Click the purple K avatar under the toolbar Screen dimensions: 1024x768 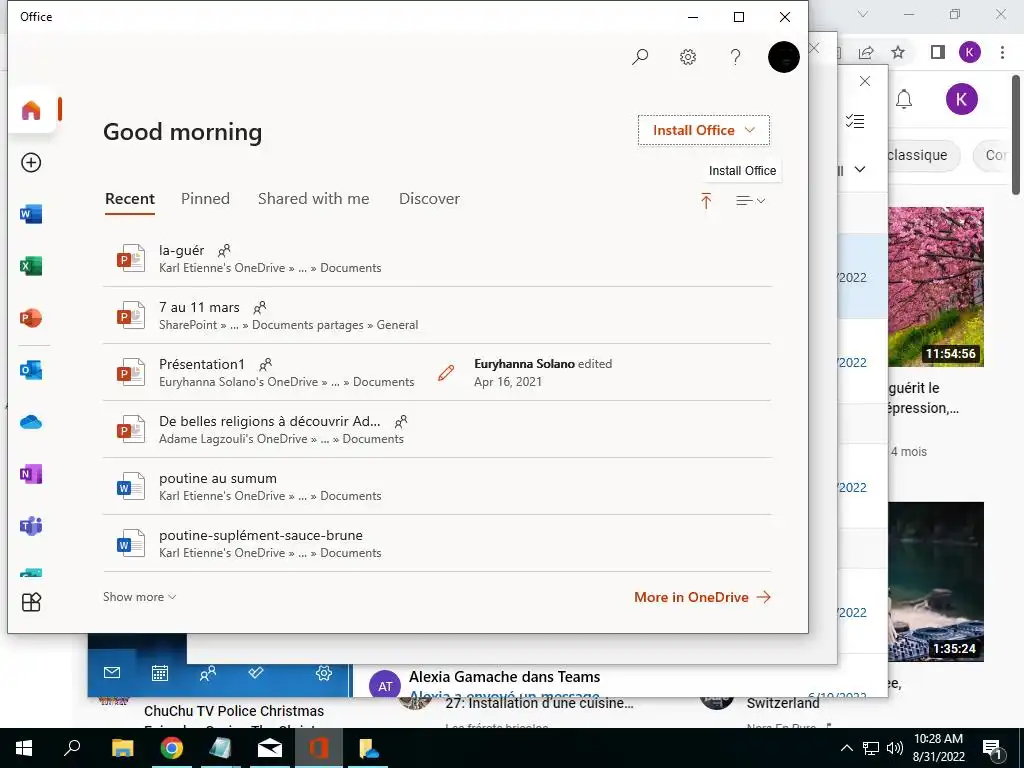[961, 99]
